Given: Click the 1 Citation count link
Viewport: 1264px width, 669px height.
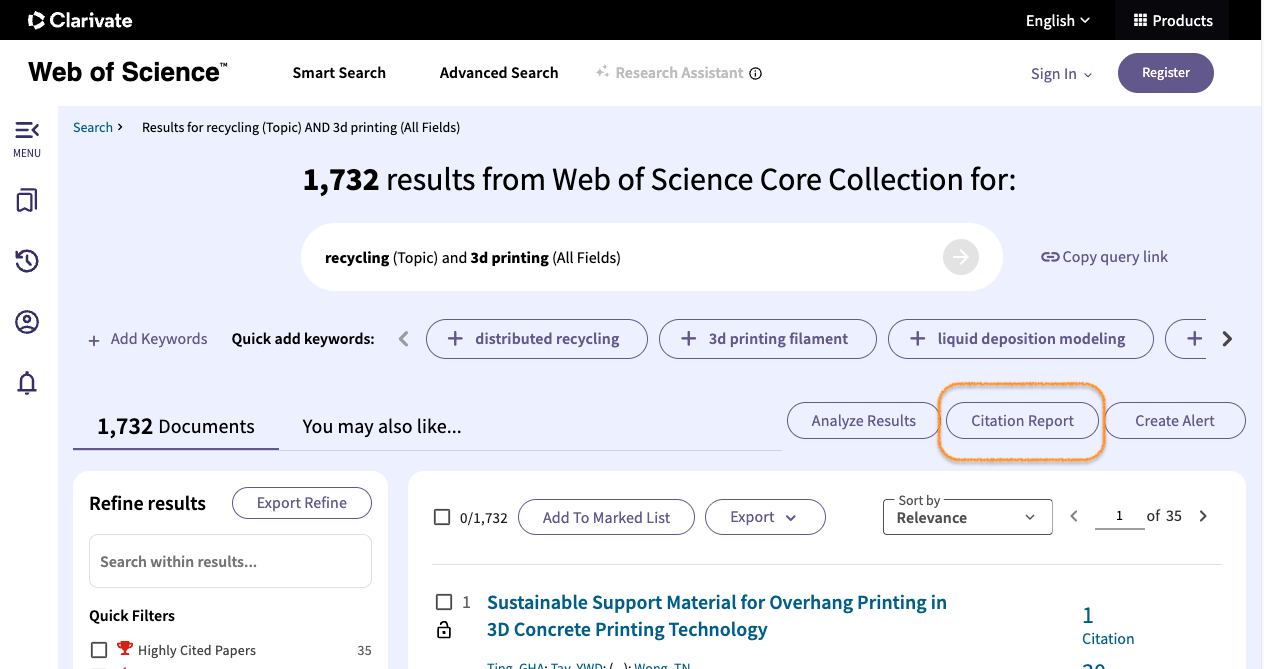Looking at the screenshot, I should (1108, 626).
